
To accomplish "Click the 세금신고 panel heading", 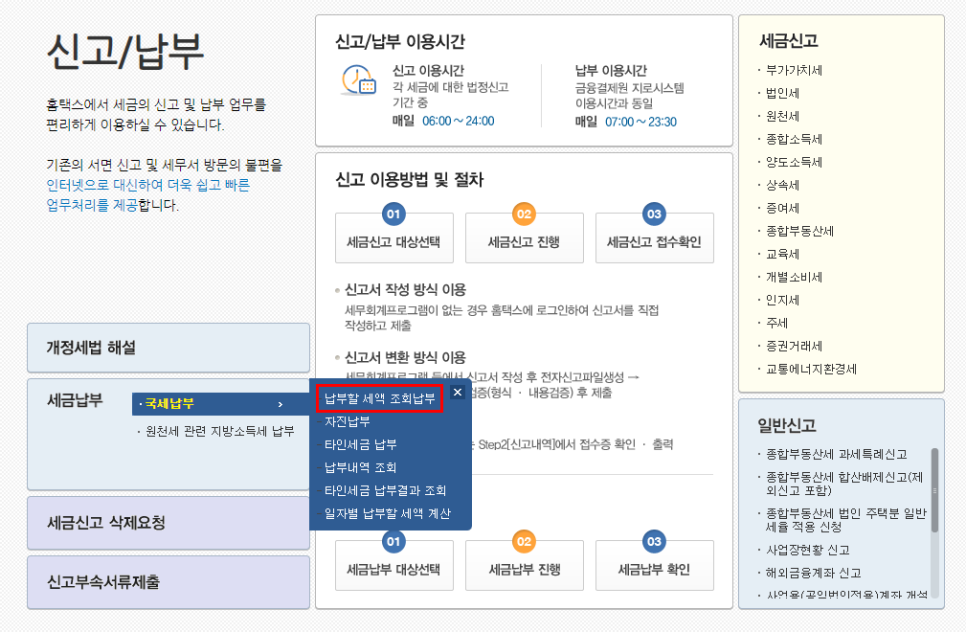I will [789, 41].
